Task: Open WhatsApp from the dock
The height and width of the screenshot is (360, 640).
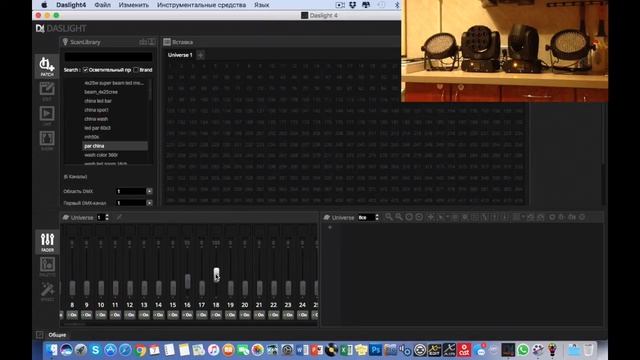Action: pyautogui.click(x=523, y=350)
